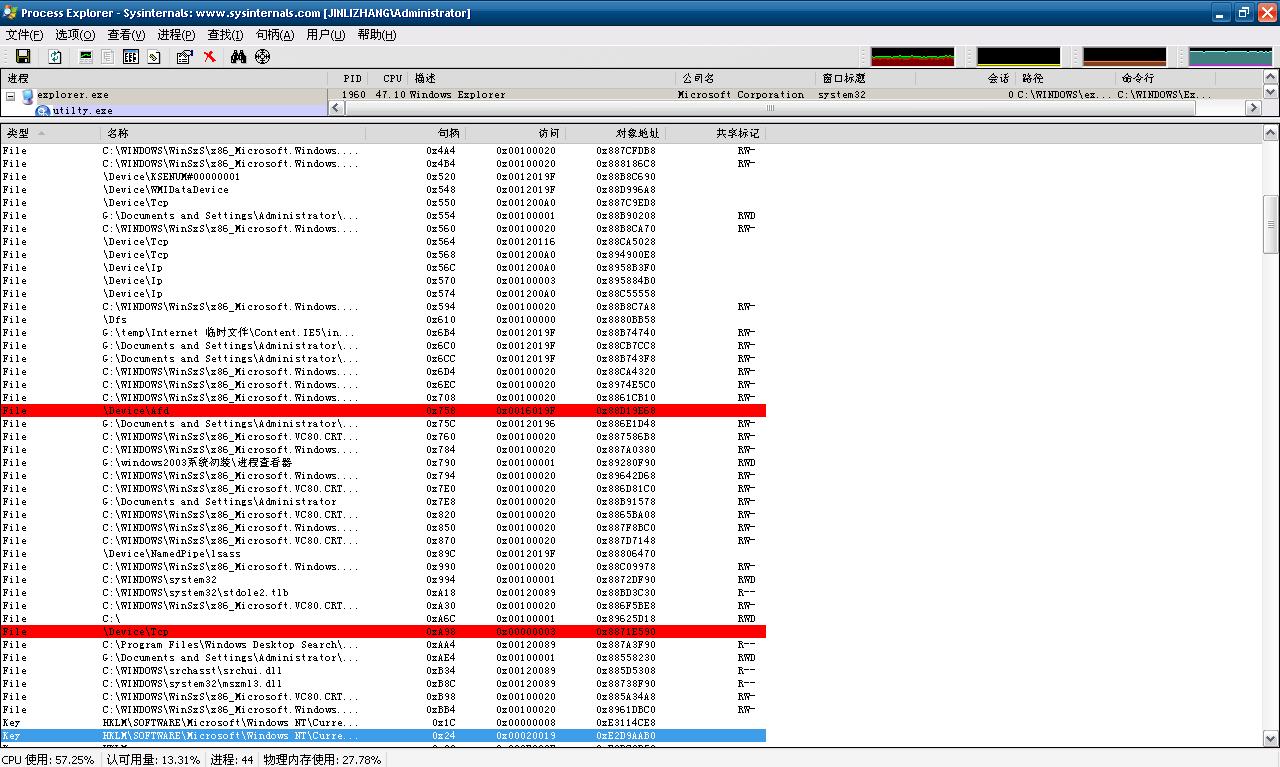Select the utilty.exe process row
Viewport: 1280px width, 767px height.
[164, 111]
